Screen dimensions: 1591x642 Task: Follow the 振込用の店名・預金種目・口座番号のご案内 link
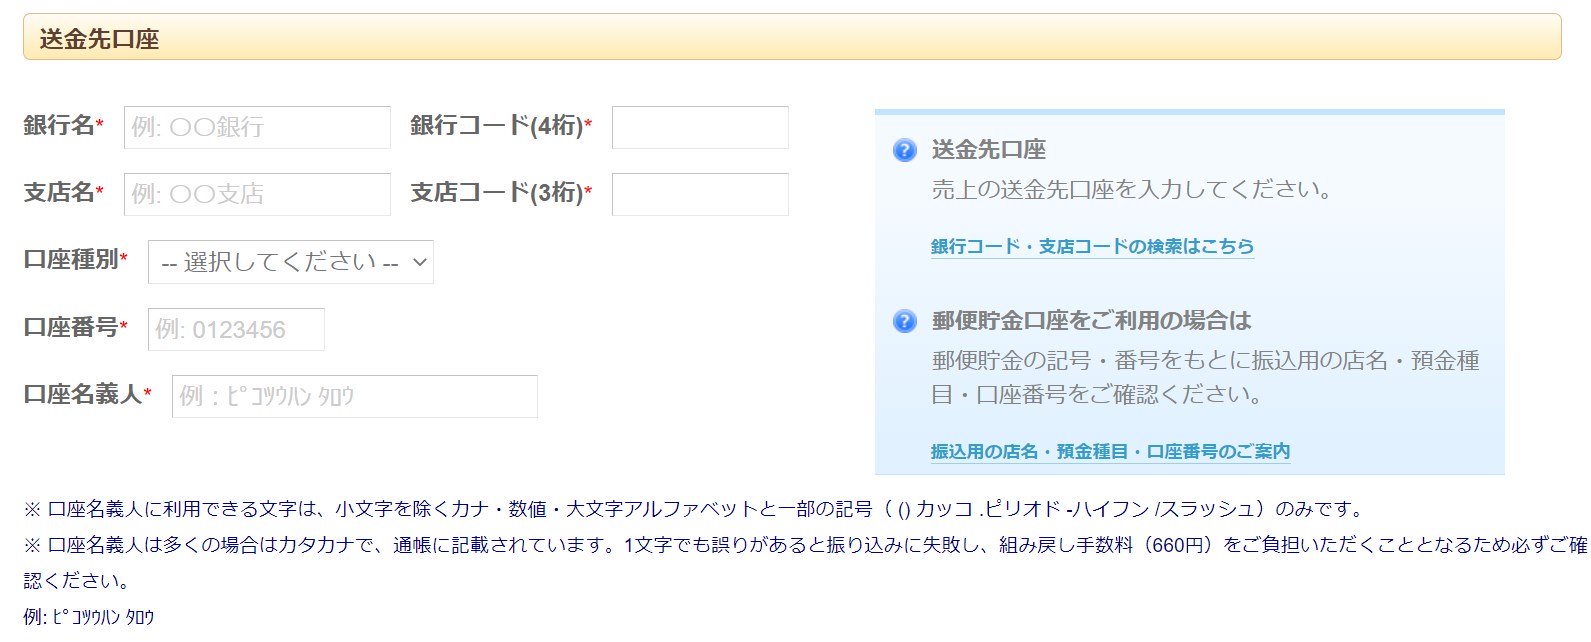[x=1110, y=451]
